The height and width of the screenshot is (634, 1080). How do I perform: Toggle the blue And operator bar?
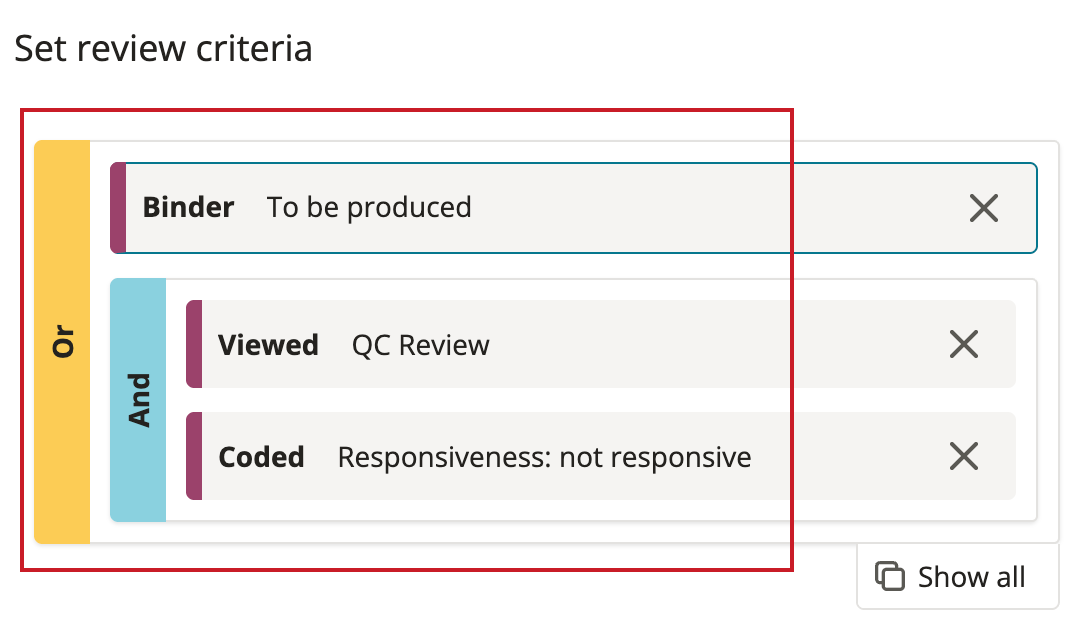[138, 400]
